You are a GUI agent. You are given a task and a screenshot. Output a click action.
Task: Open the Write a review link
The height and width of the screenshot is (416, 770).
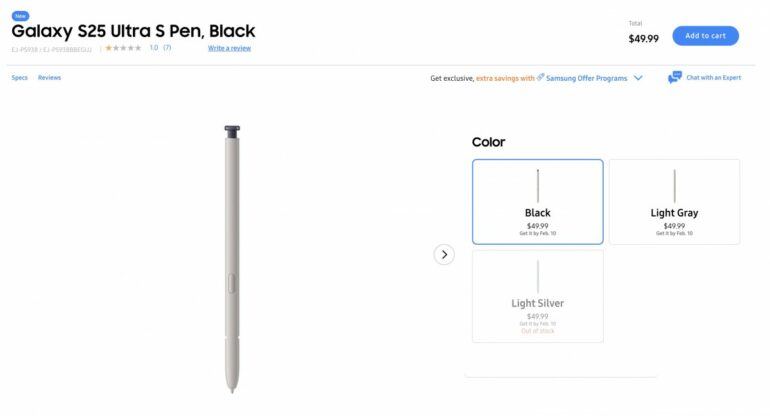click(x=229, y=48)
